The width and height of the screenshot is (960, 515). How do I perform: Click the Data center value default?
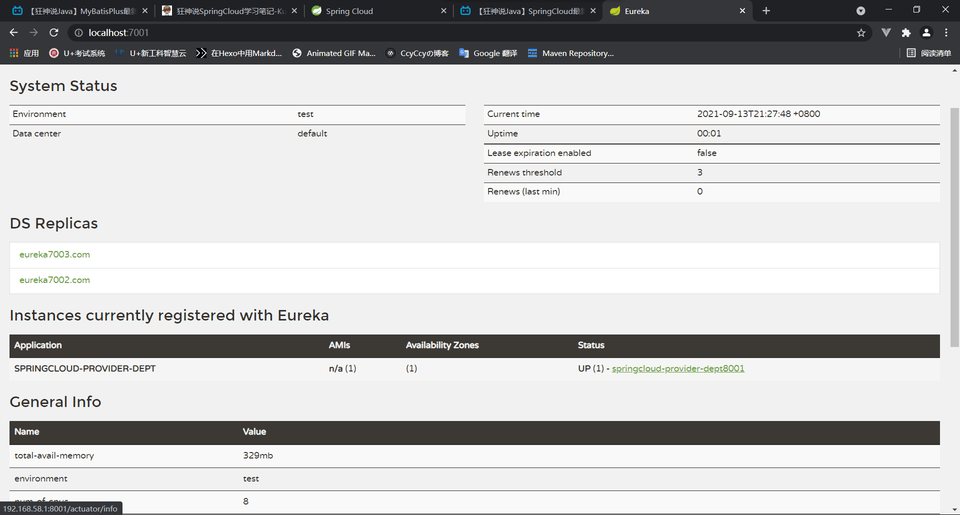(x=312, y=133)
